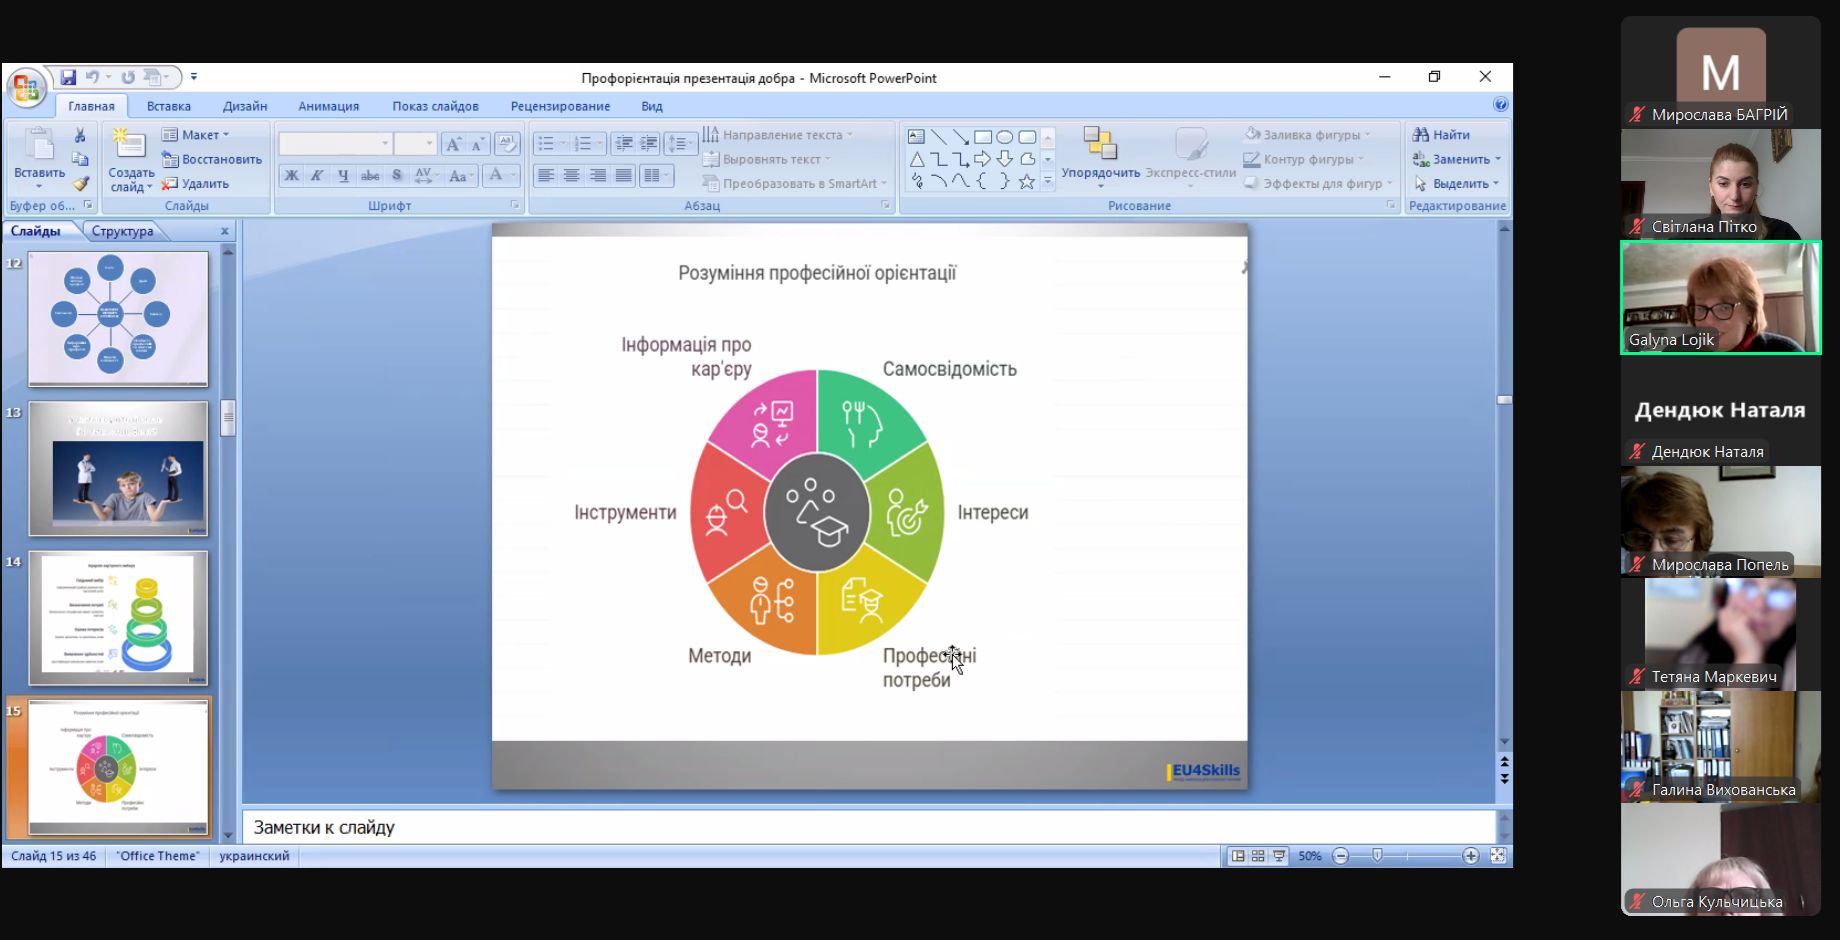Image resolution: width=1840 pixels, height=940 pixels.
Task: Open the Структура outline pane tab
Action: (122, 231)
